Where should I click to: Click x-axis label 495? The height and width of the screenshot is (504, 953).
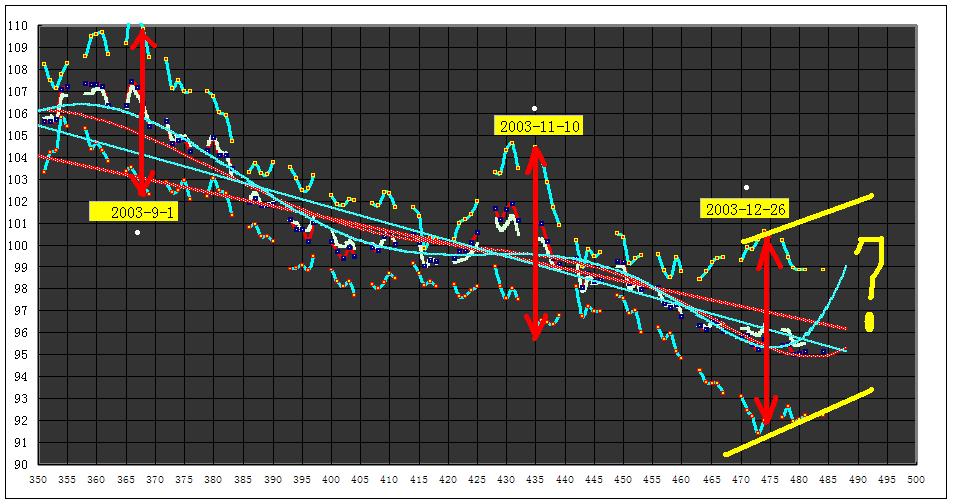point(887,480)
